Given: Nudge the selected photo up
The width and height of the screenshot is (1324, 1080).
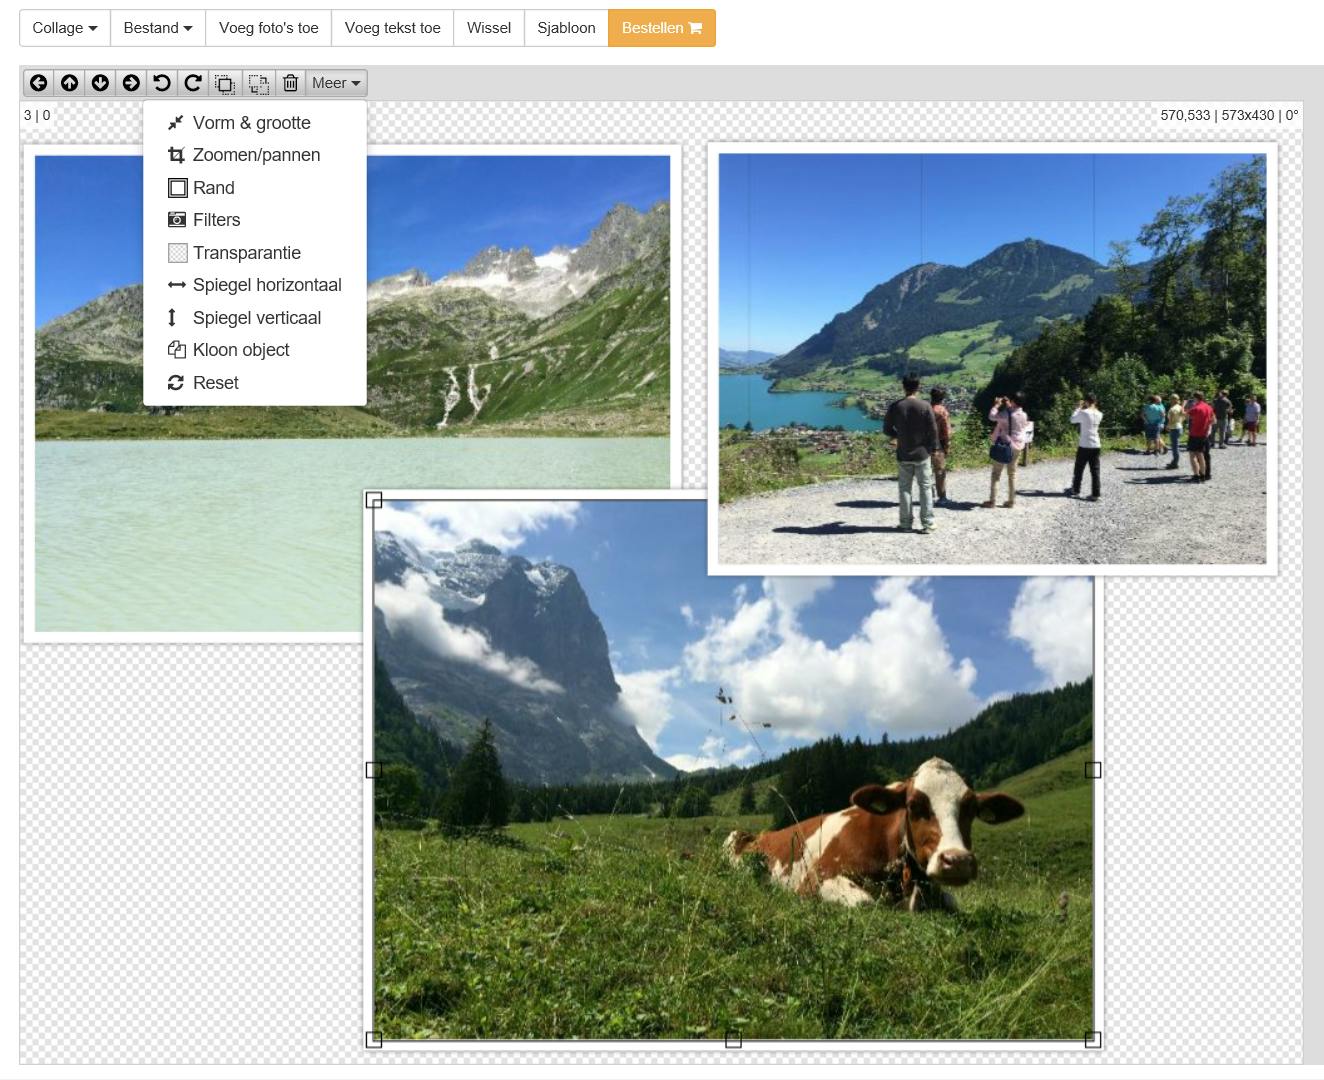Looking at the screenshot, I should tap(69, 83).
